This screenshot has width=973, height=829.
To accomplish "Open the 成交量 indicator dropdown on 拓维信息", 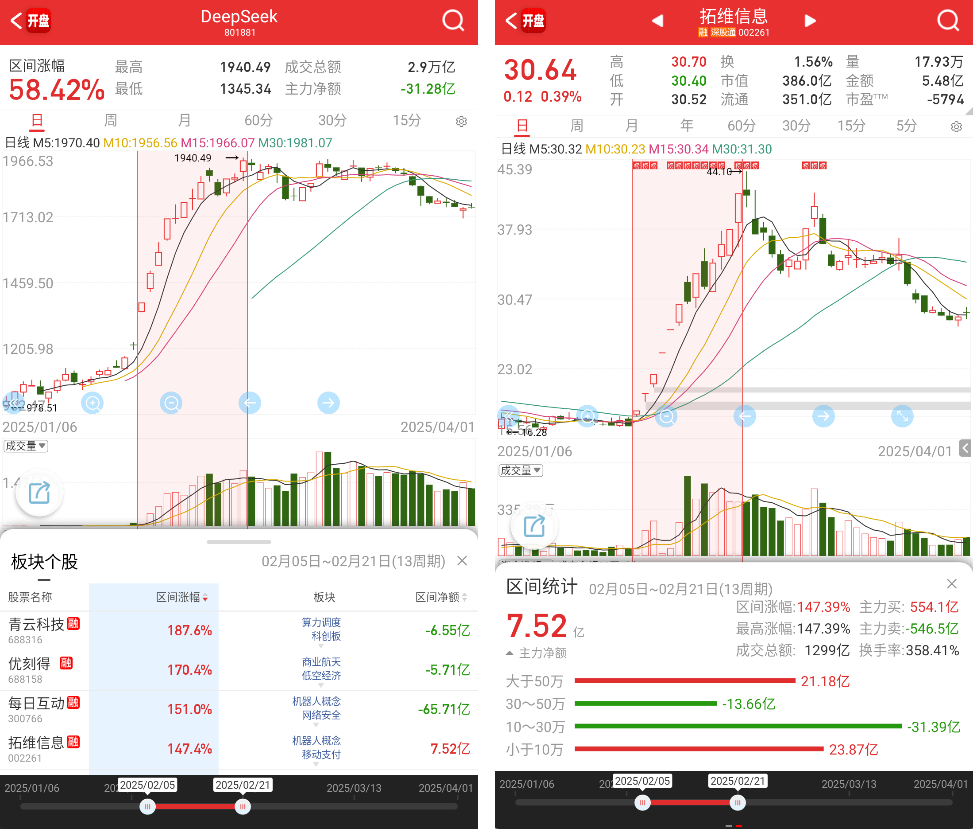I will click(521, 470).
